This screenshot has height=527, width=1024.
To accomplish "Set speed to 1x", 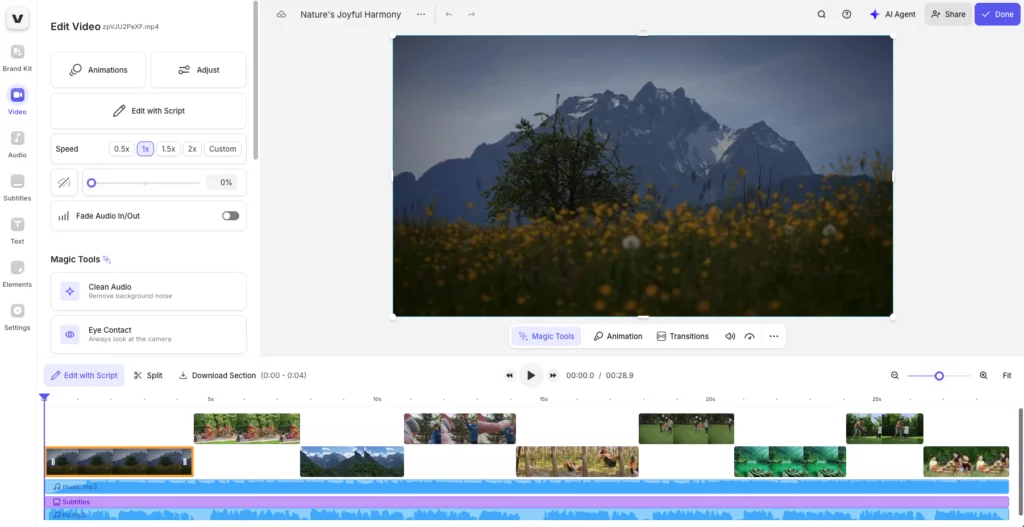I will pyautogui.click(x=145, y=149).
